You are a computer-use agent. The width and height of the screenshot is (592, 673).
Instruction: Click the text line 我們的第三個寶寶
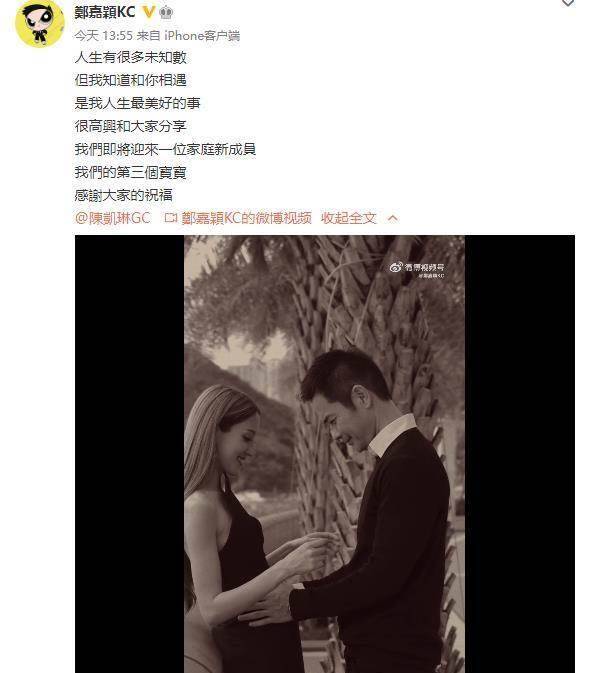[x=131, y=173]
